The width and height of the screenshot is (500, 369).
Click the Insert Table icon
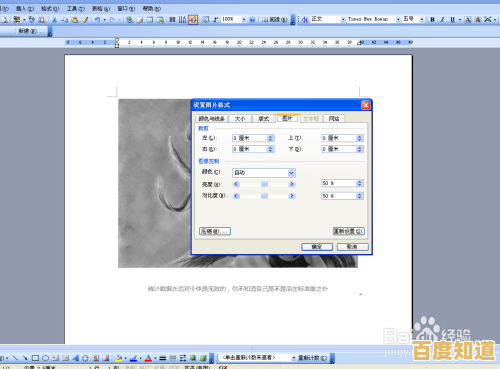tap(150, 20)
